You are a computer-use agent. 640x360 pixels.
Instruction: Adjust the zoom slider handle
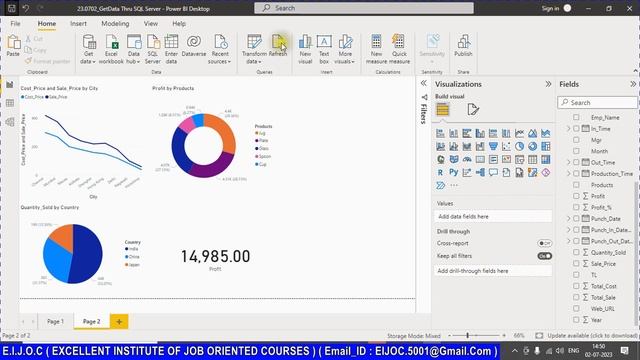tap(467, 336)
